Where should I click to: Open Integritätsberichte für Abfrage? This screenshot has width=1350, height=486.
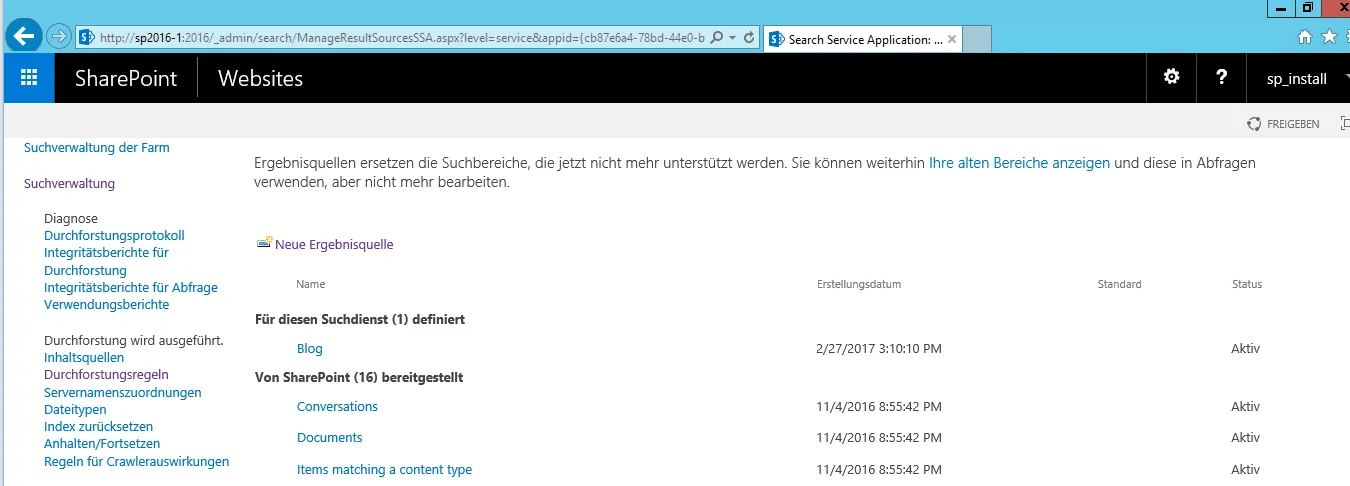(x=131, y=287)
